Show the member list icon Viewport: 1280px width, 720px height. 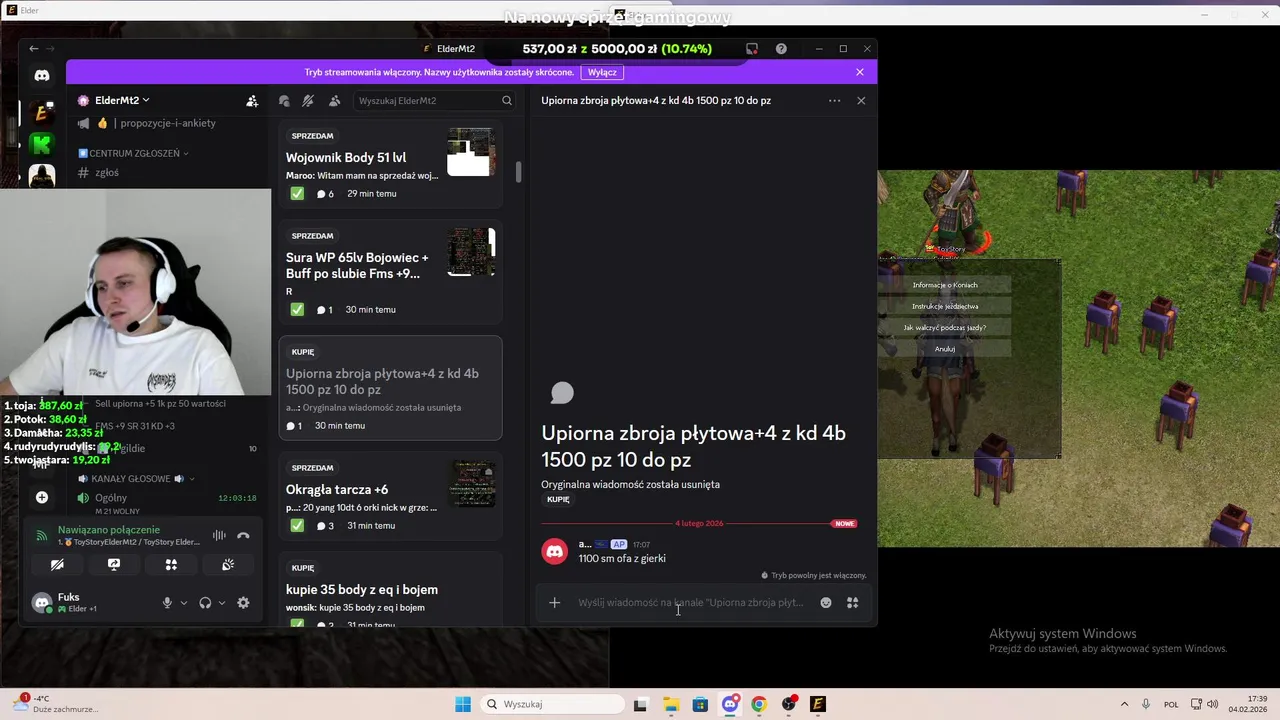pos(334,101)
